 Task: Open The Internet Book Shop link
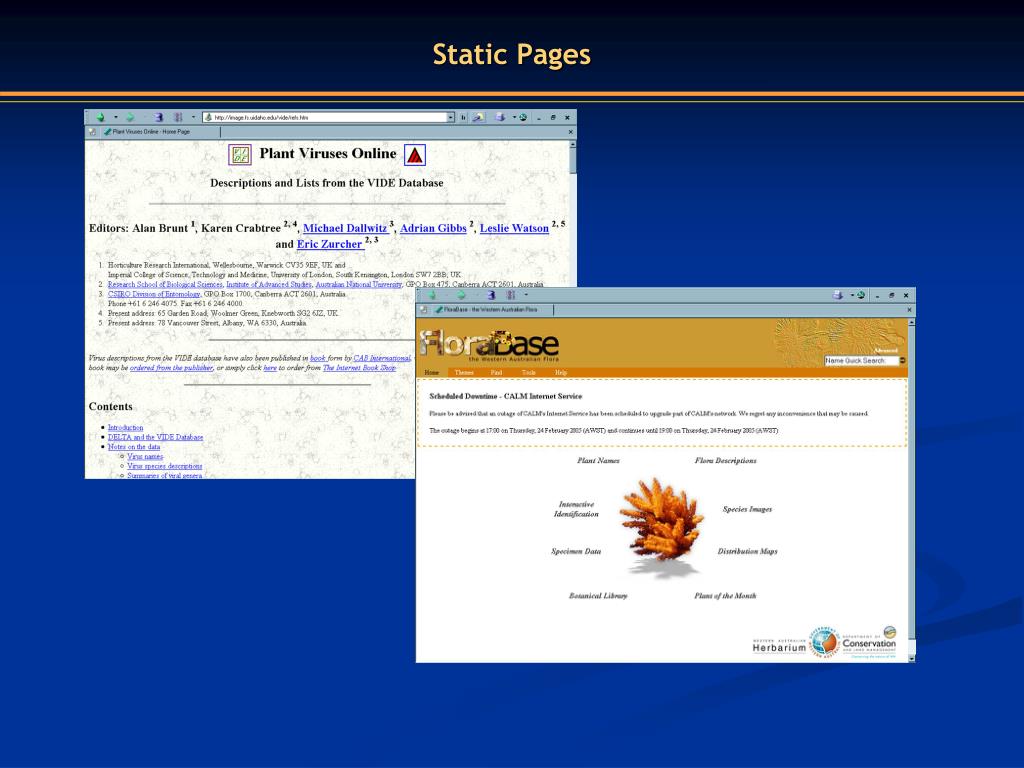[359, 368]
